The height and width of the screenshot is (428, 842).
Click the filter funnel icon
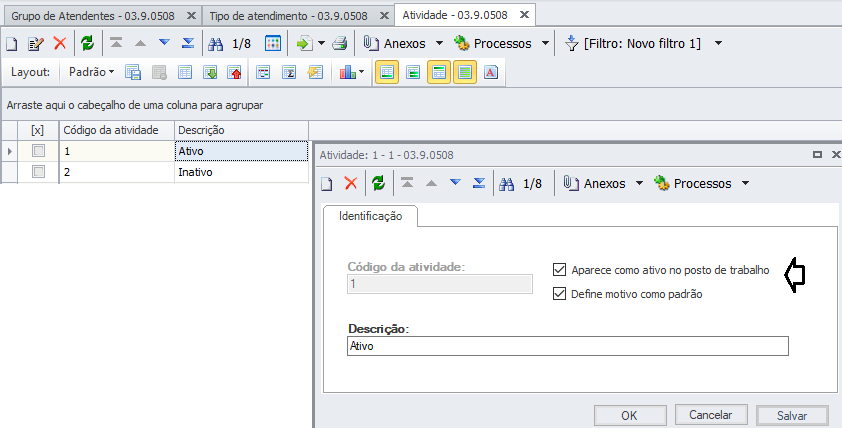(571, 43)
